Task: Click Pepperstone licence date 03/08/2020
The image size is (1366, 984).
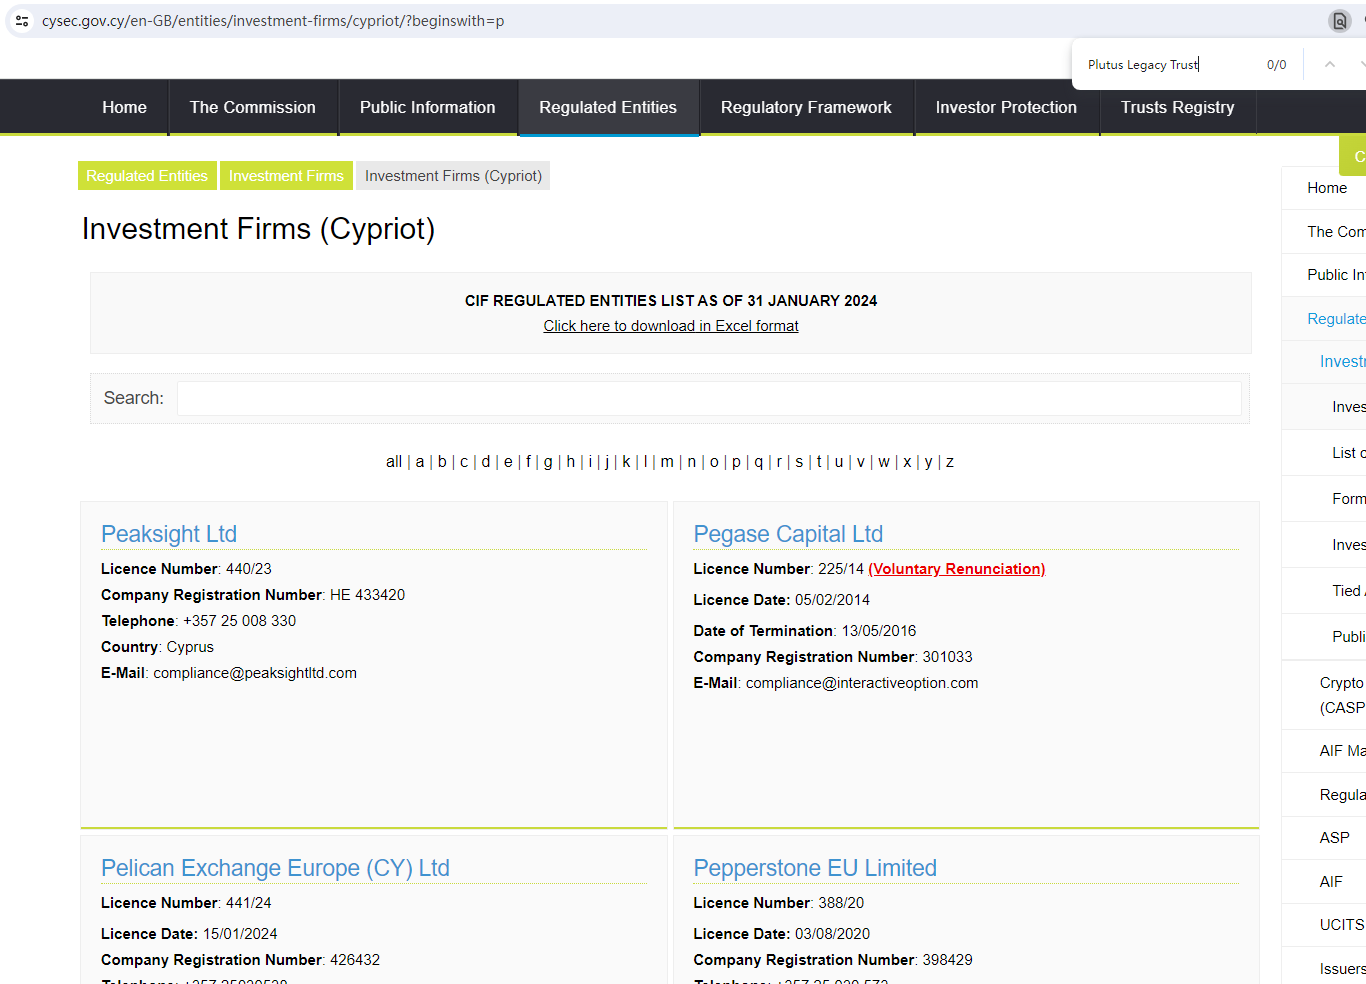Action: point(832,934)
